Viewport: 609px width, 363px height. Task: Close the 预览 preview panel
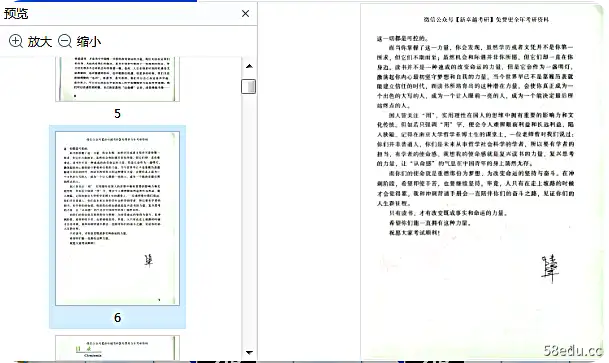point(245,14)
